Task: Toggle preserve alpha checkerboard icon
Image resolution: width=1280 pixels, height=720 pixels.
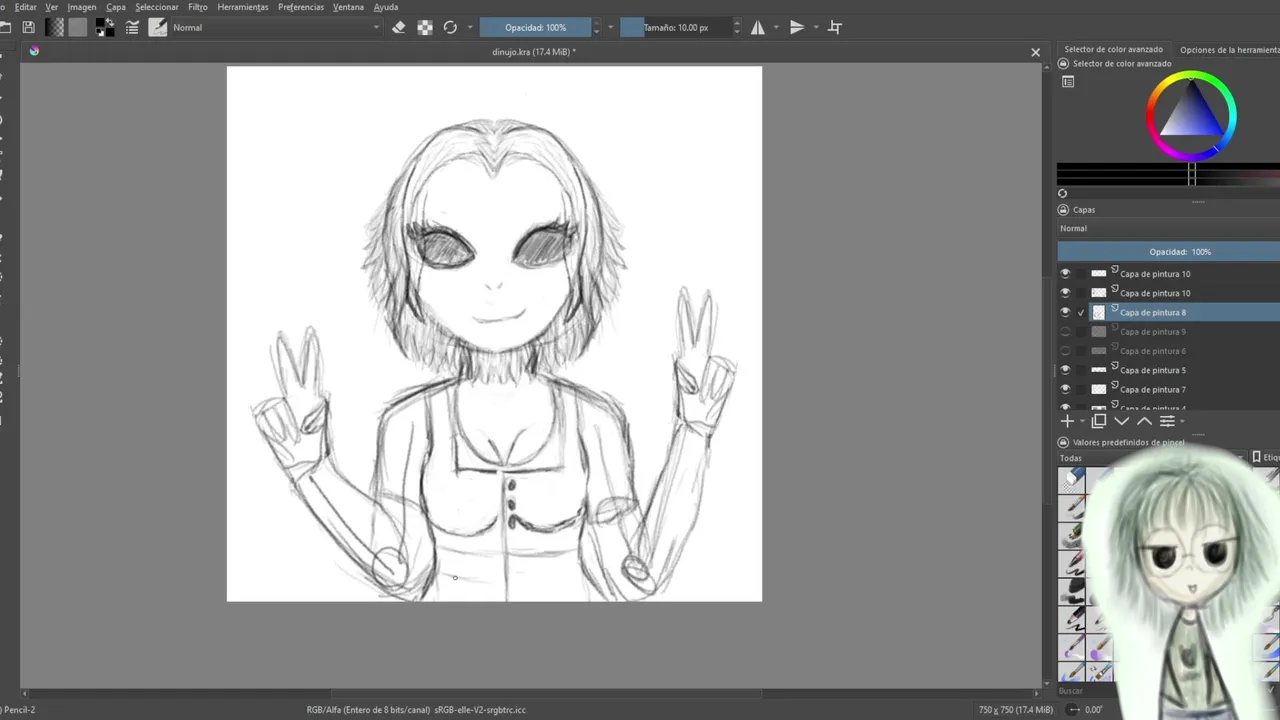Action: point(425,28)
